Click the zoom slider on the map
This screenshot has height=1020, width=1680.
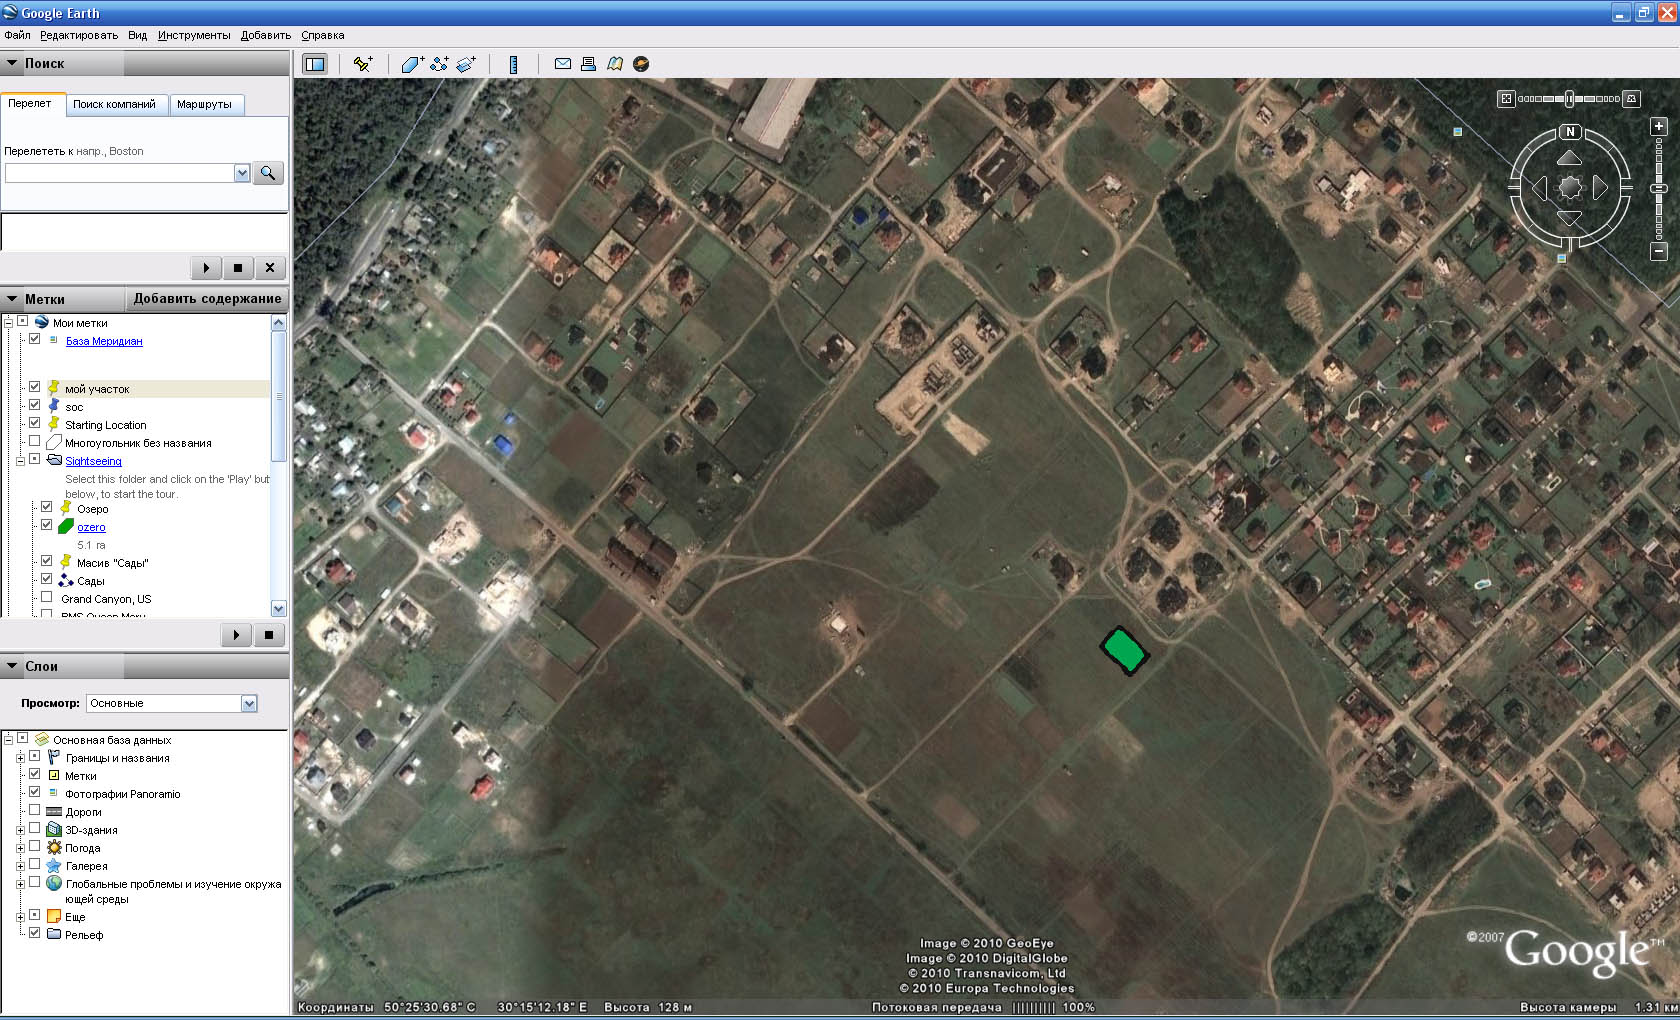tap(1659, 188)
